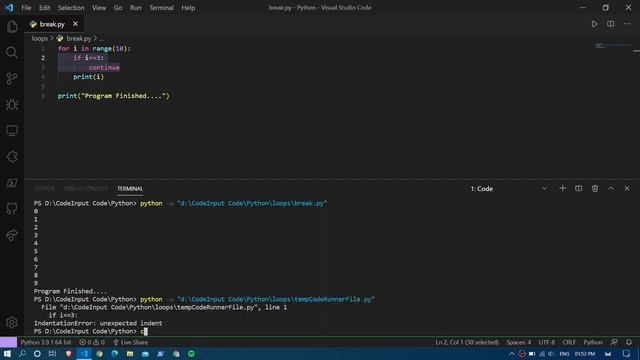Open the File menu
Image resolution: width=640 pixels, height=360 pixels.
pos(26,8)
